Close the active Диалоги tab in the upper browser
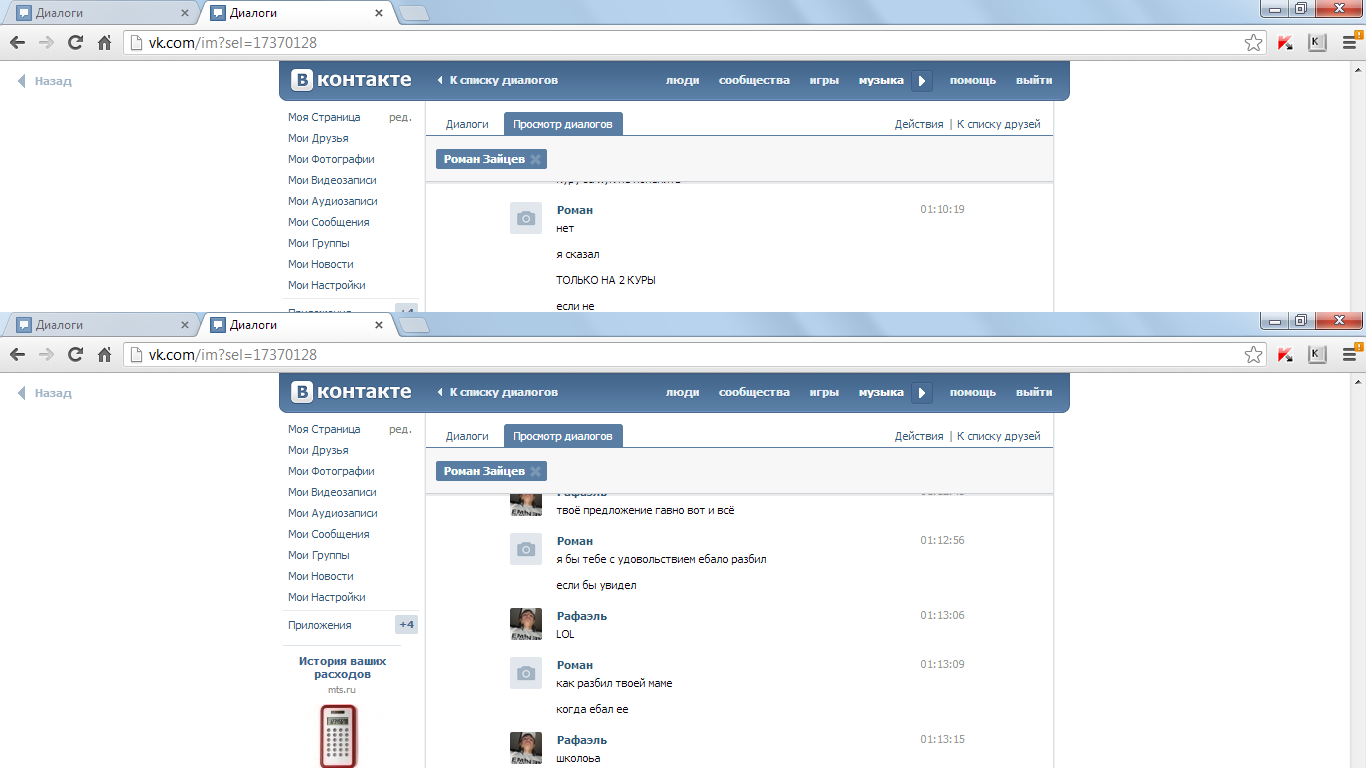Image resolution: width=1366 pixels, height=768 pixels. pos(379,14)
